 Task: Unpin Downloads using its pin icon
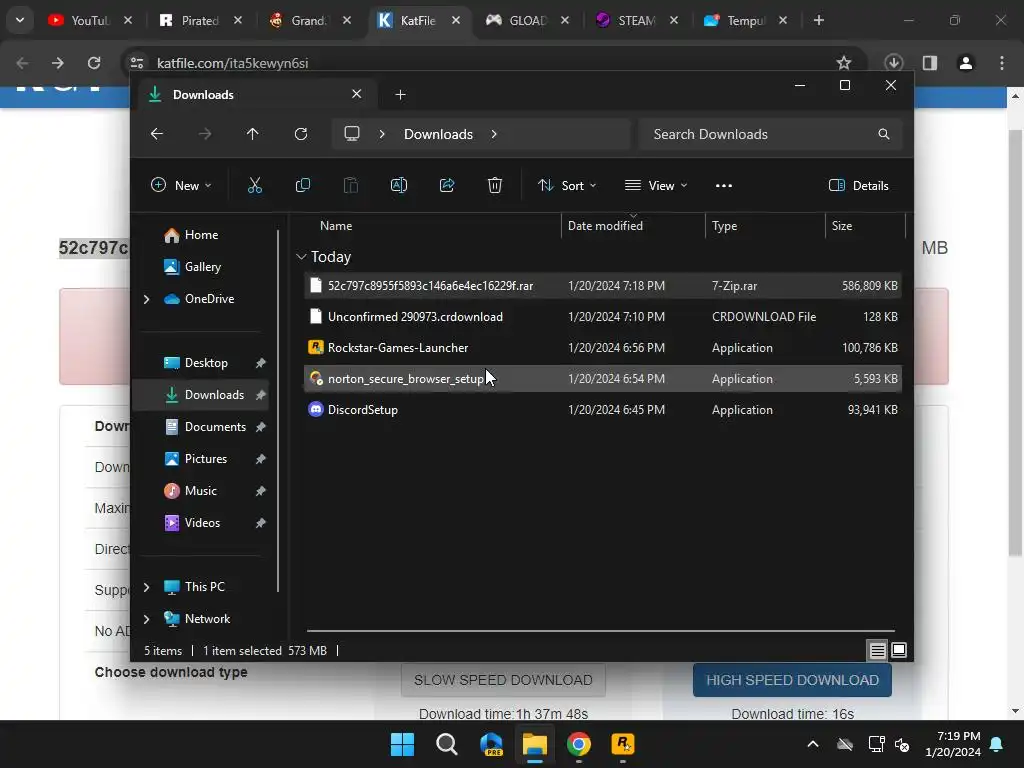pos(260,395)
